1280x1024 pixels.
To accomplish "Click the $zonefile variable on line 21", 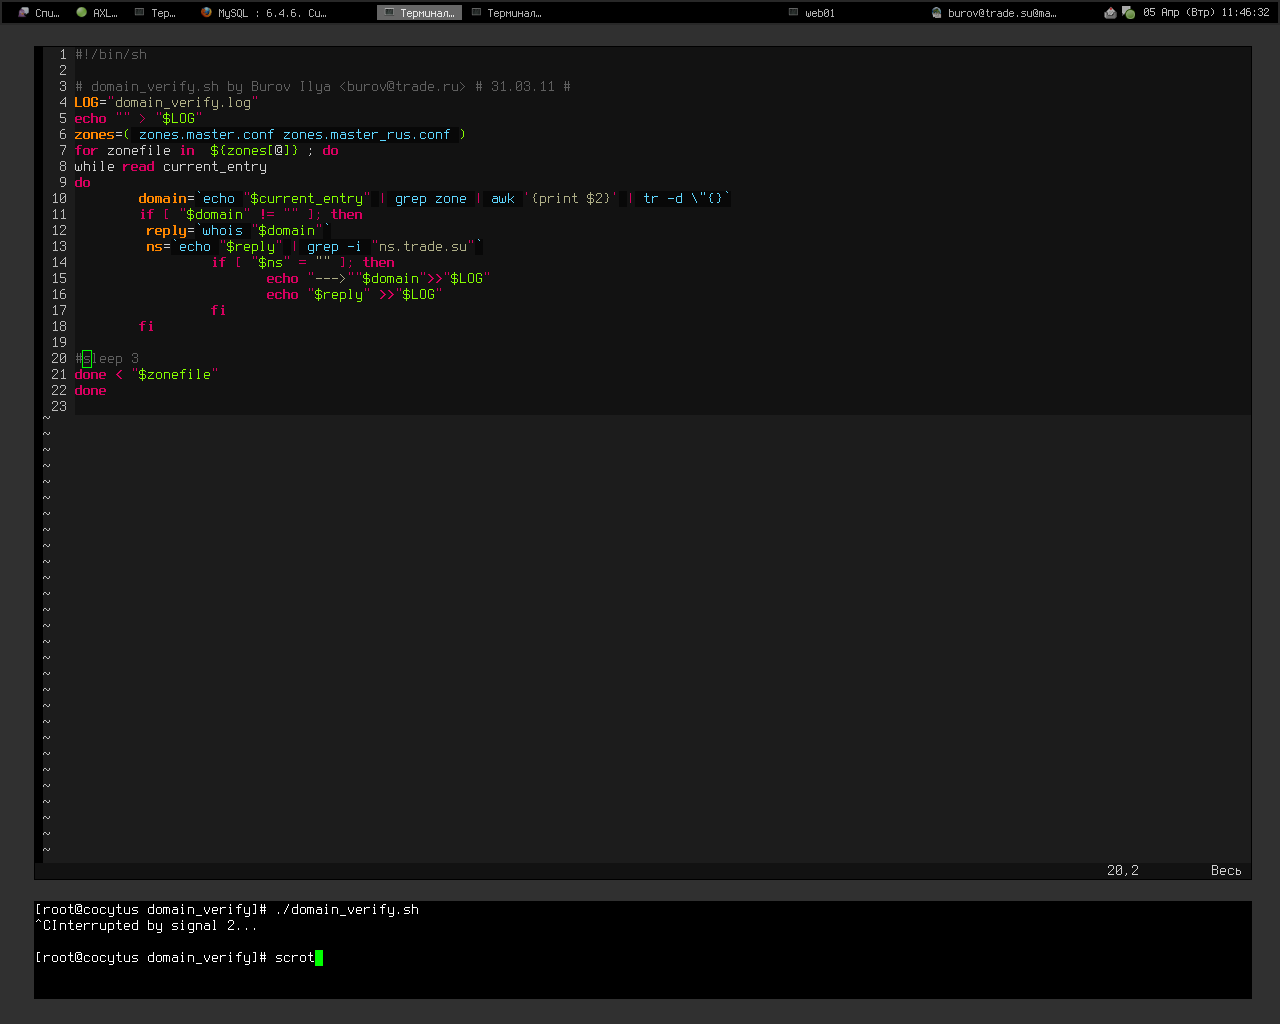I will [x=174, y=375].
